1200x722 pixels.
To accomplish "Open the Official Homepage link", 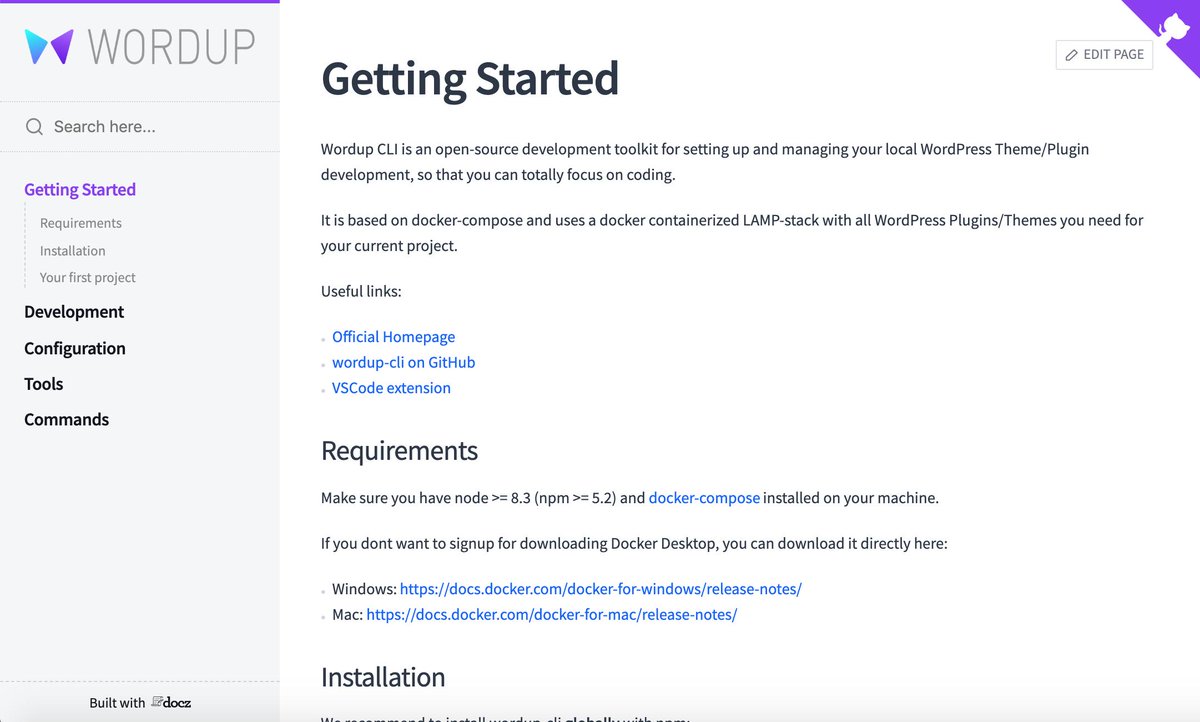I will (394, 337).
